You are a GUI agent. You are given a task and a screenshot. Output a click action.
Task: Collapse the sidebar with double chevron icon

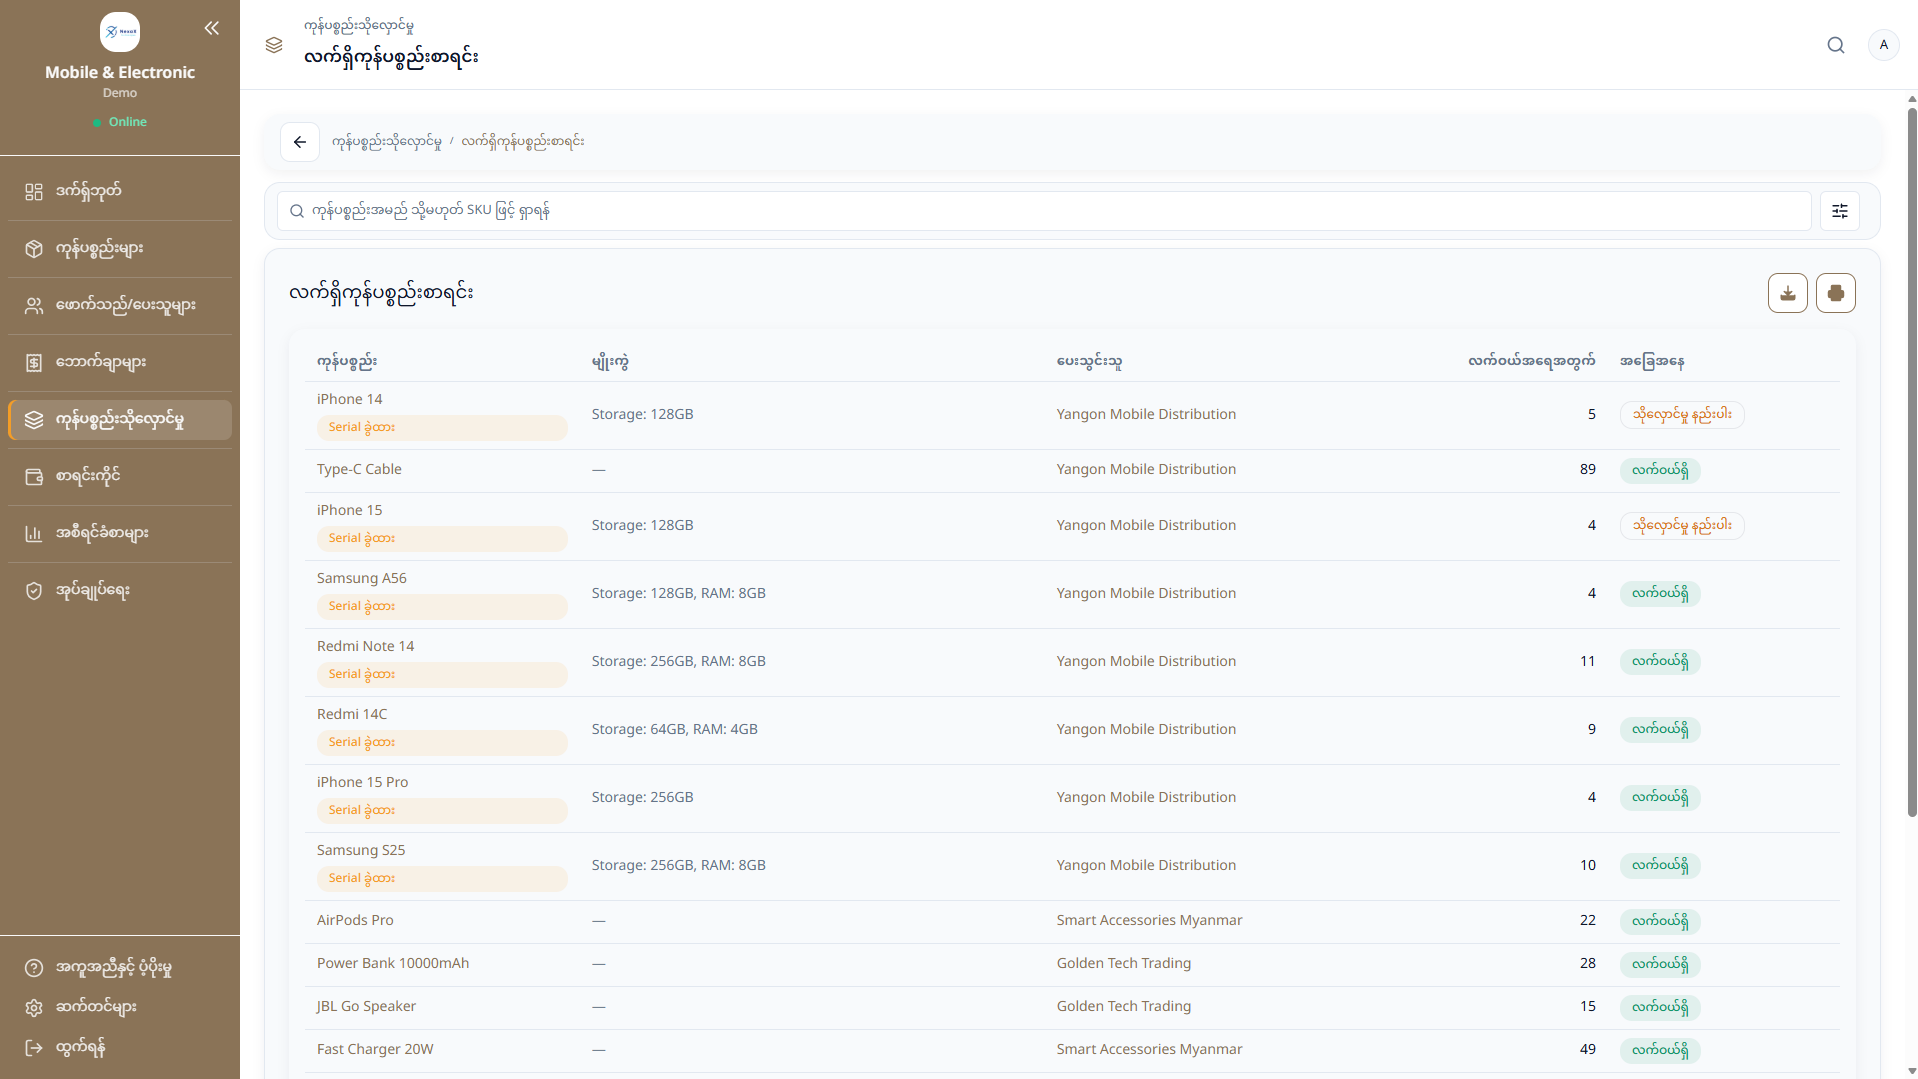coord(212,28)
